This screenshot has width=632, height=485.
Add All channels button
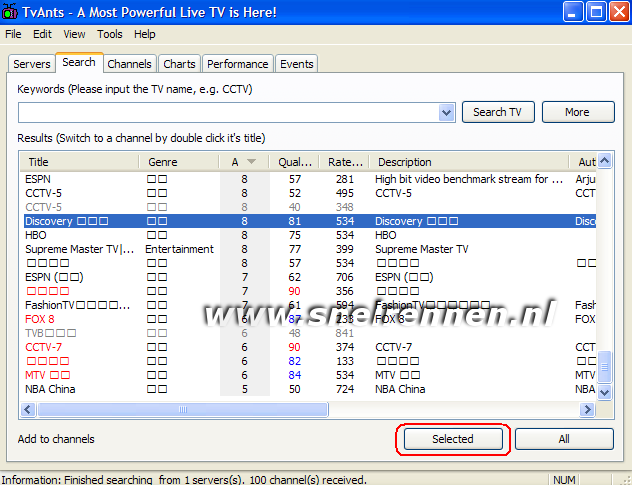point(564,439)
